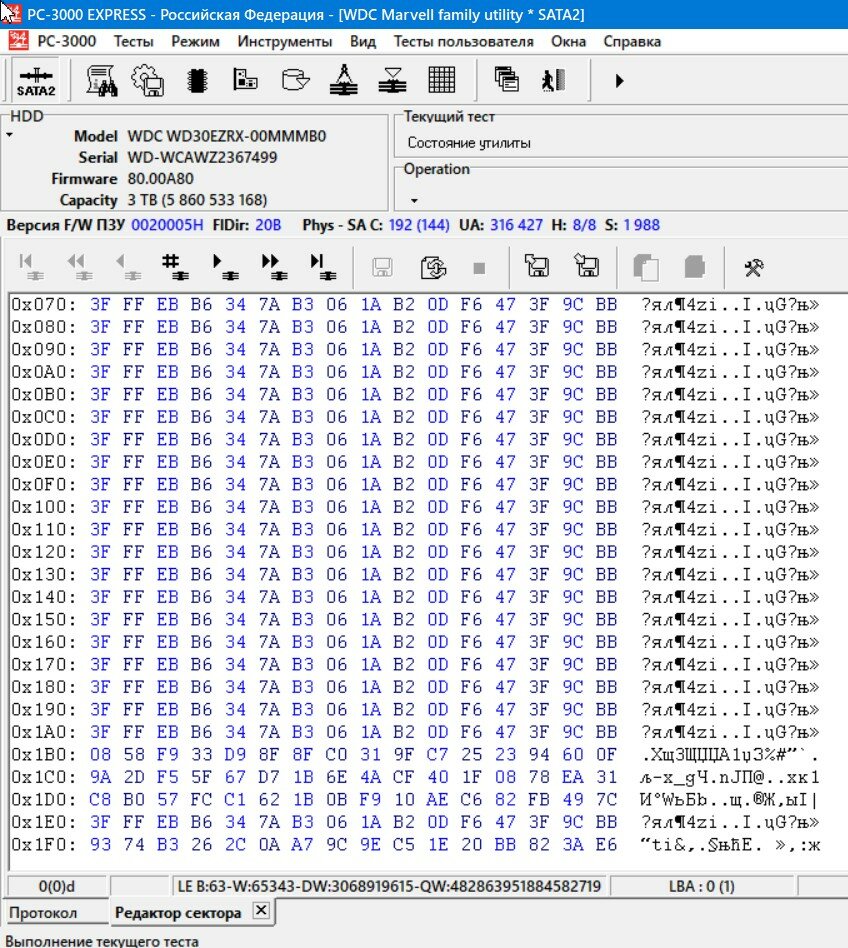
Task: Open the Справка menu
Action: 632,41
